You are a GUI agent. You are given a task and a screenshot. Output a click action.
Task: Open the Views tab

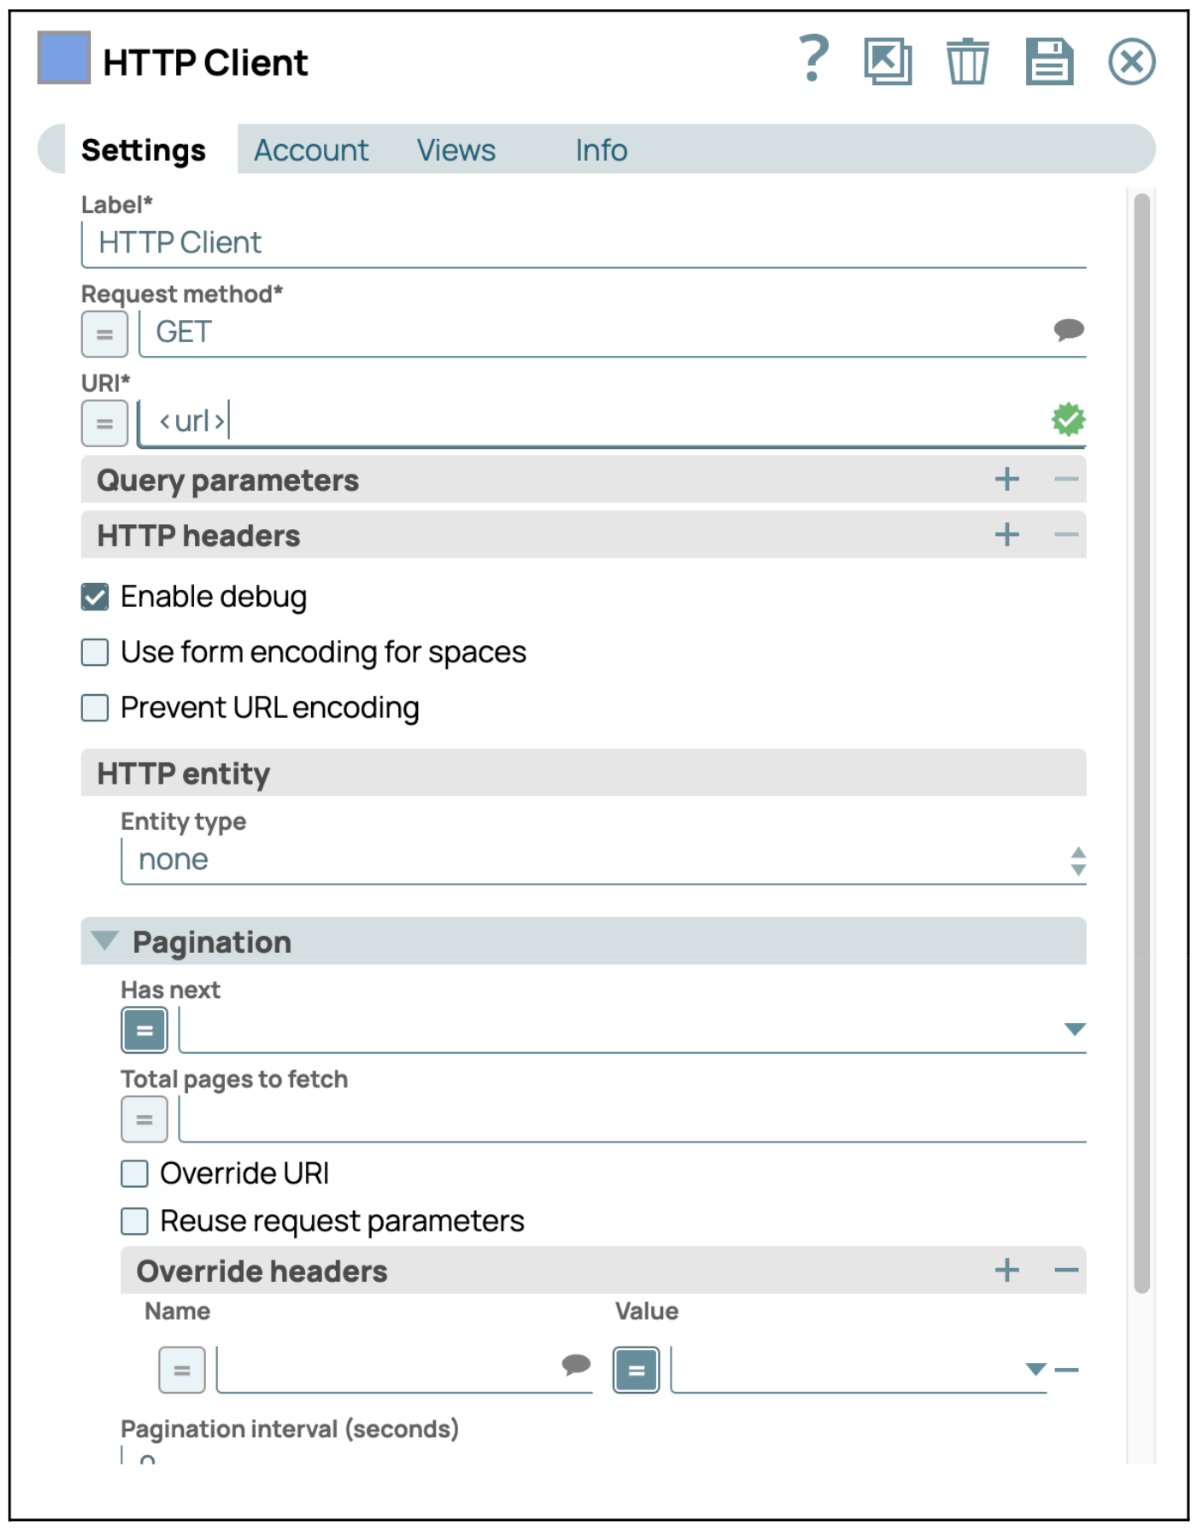click(x=456, y=150)
